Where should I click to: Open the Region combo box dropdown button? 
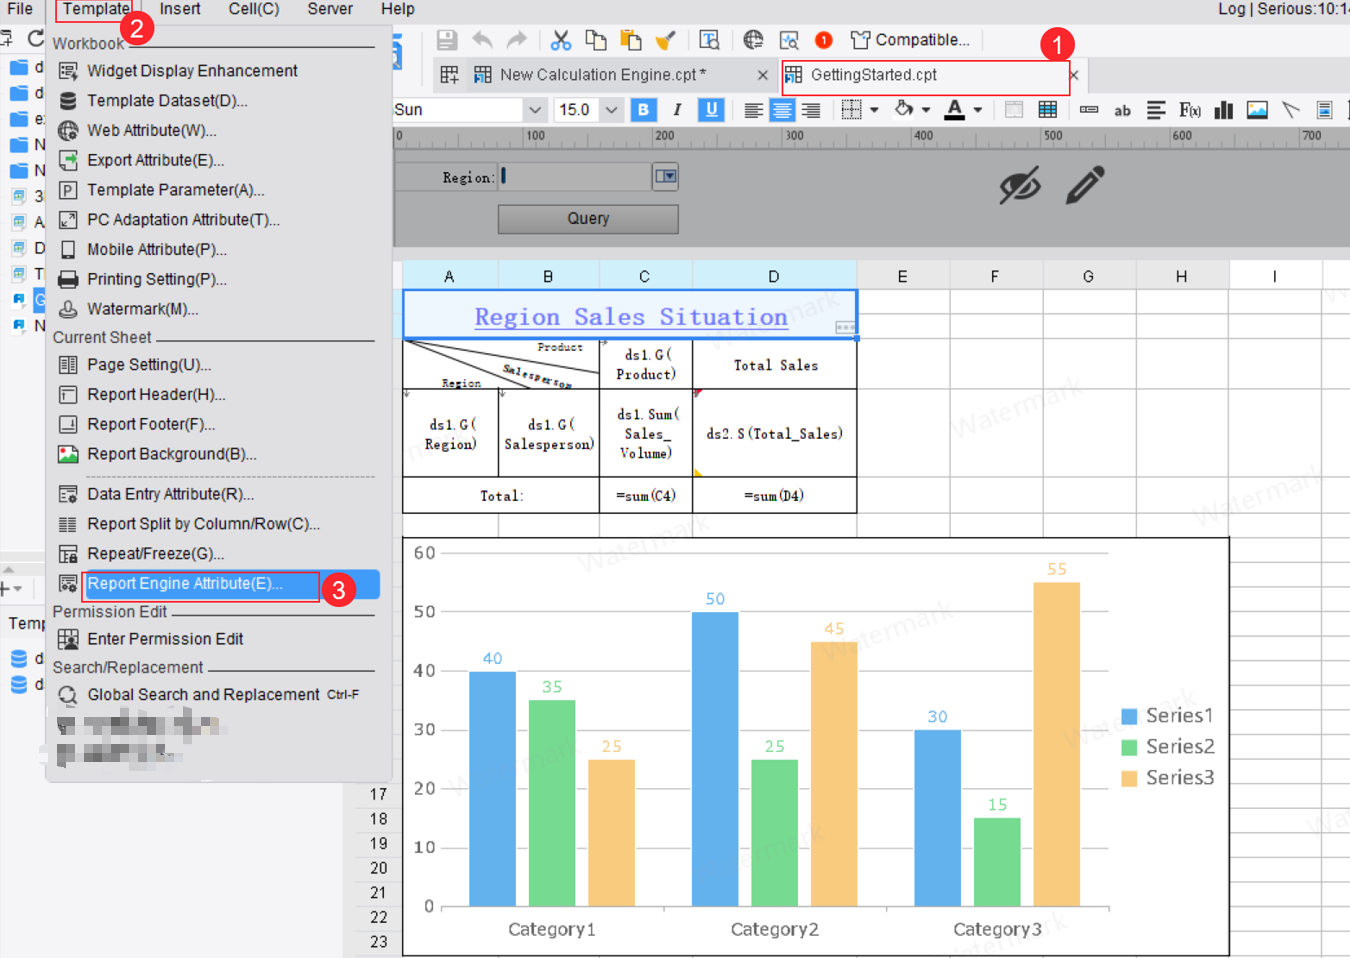coord(666,177)
